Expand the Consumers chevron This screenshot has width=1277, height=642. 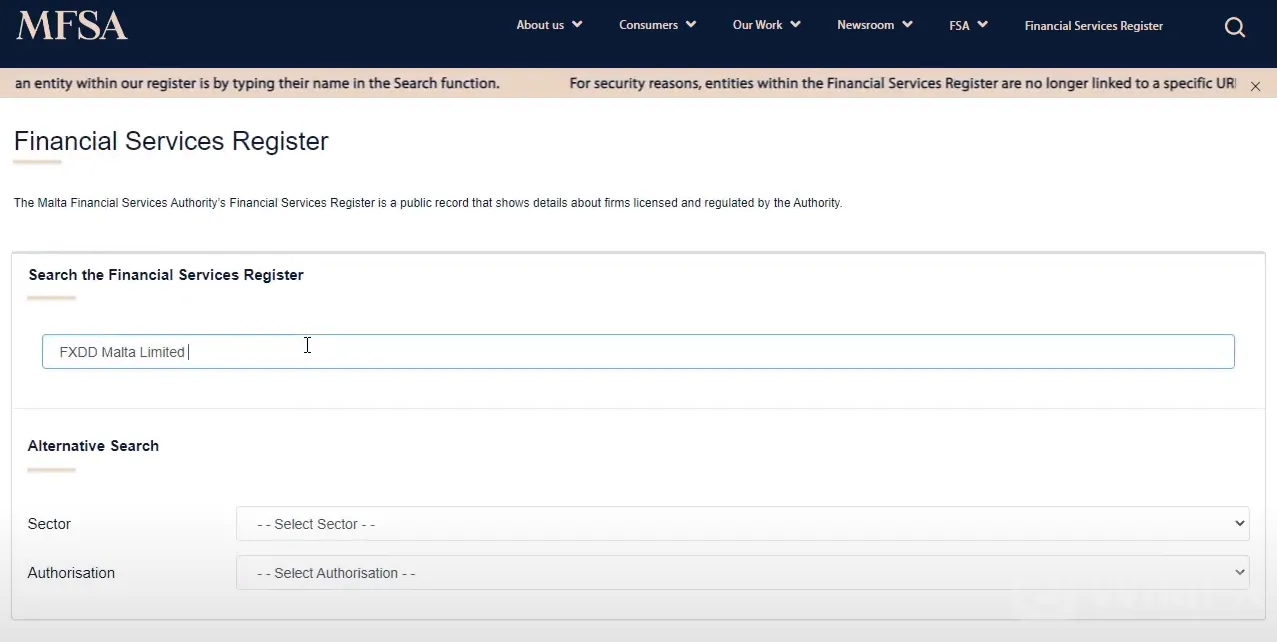691,25
